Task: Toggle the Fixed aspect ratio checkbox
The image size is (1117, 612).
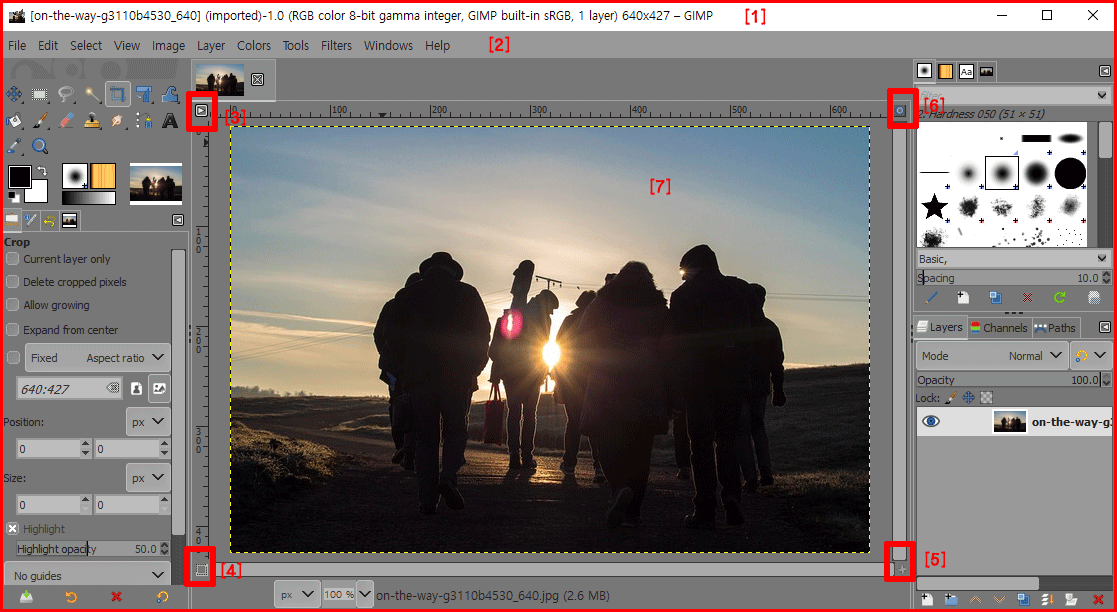Action: coord(12,358)
